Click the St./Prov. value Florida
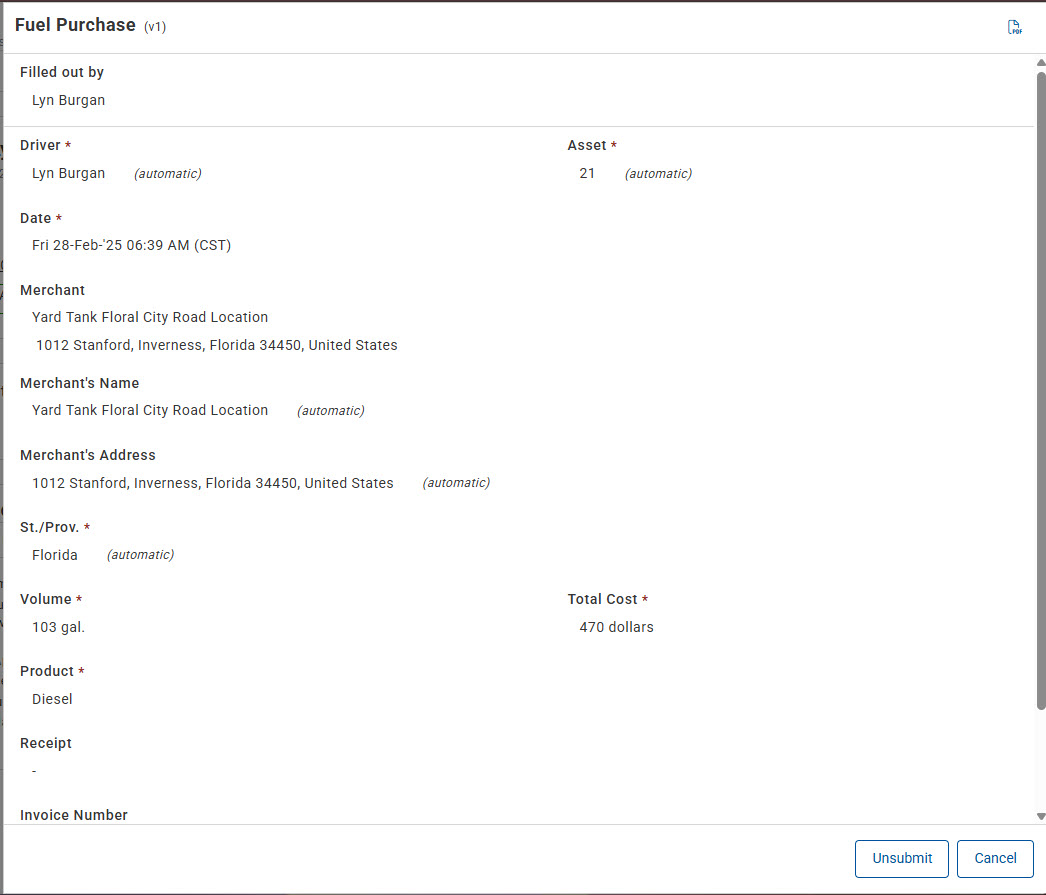Screen dimensions: 1046x895 (55, 555)
